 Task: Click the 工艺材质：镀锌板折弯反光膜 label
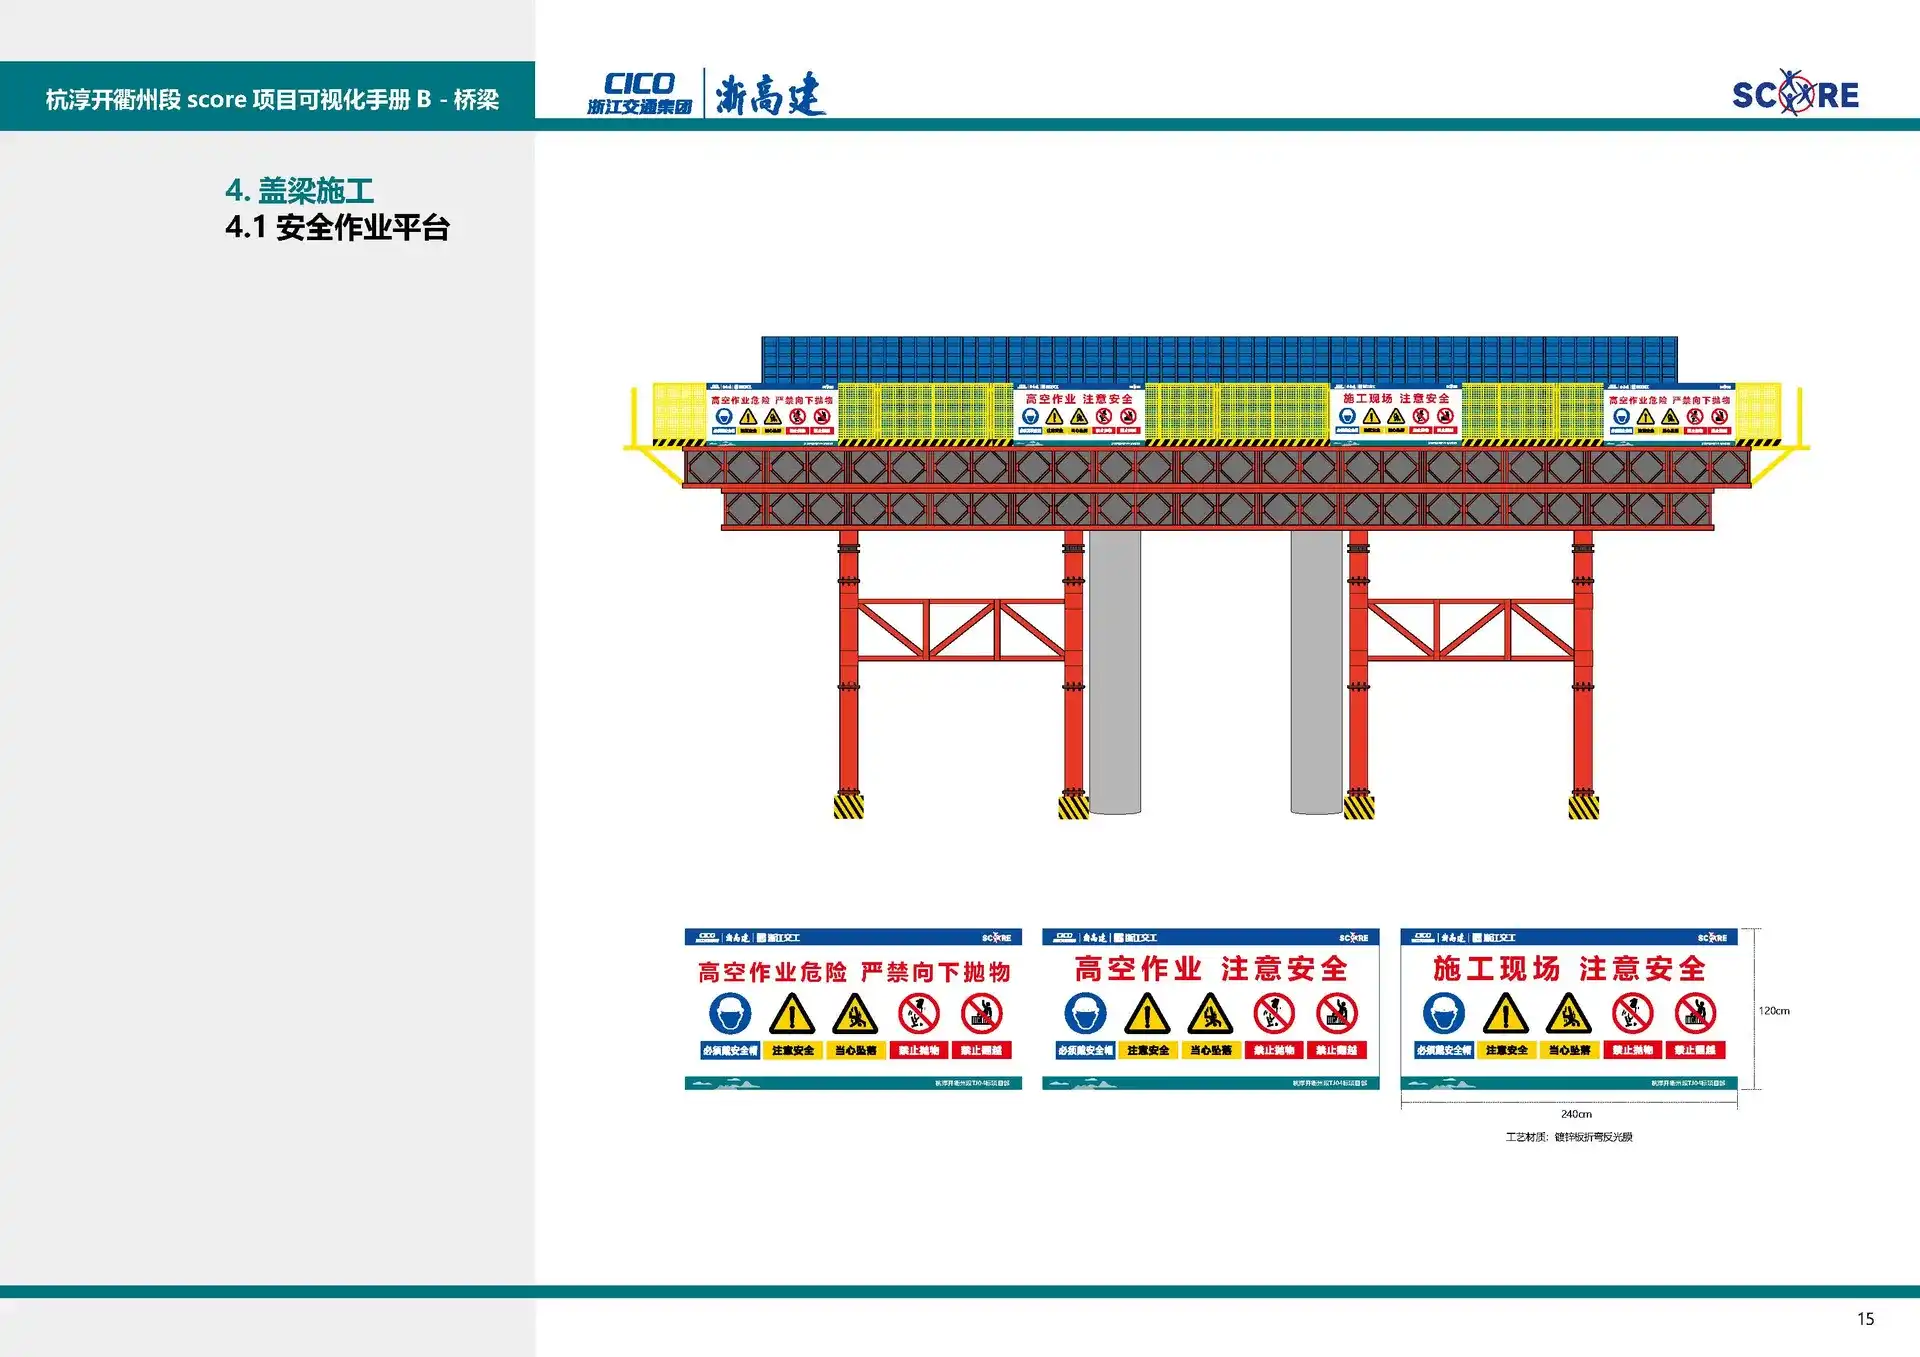click(x=1571, y=1136)
